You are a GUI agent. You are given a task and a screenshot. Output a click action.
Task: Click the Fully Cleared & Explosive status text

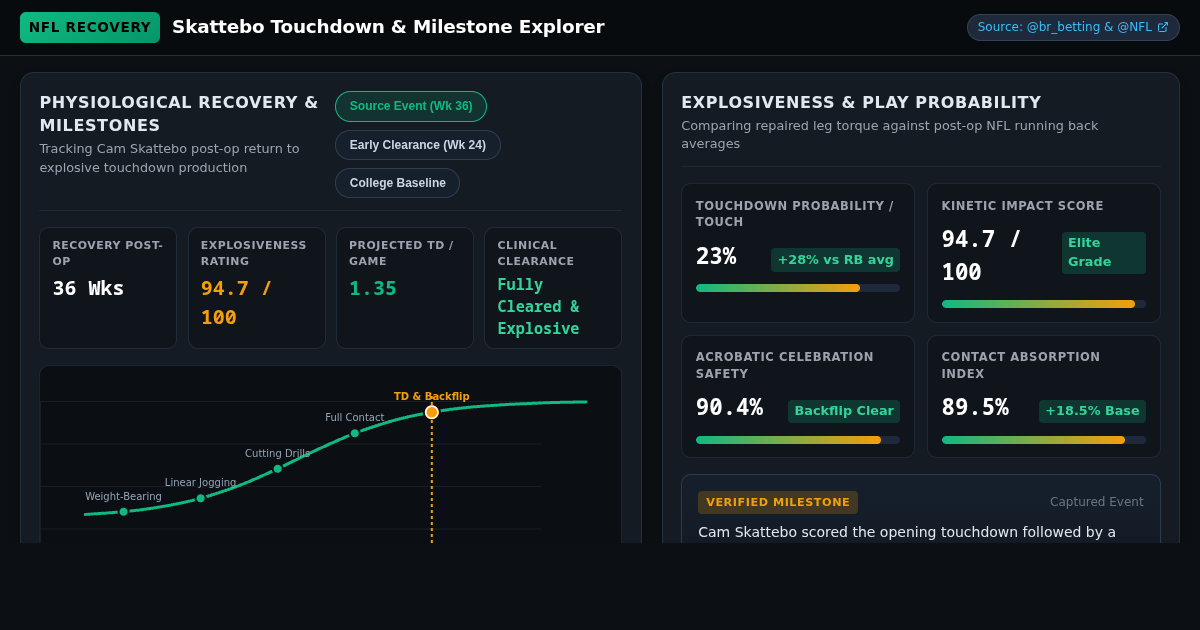point(538,307)
